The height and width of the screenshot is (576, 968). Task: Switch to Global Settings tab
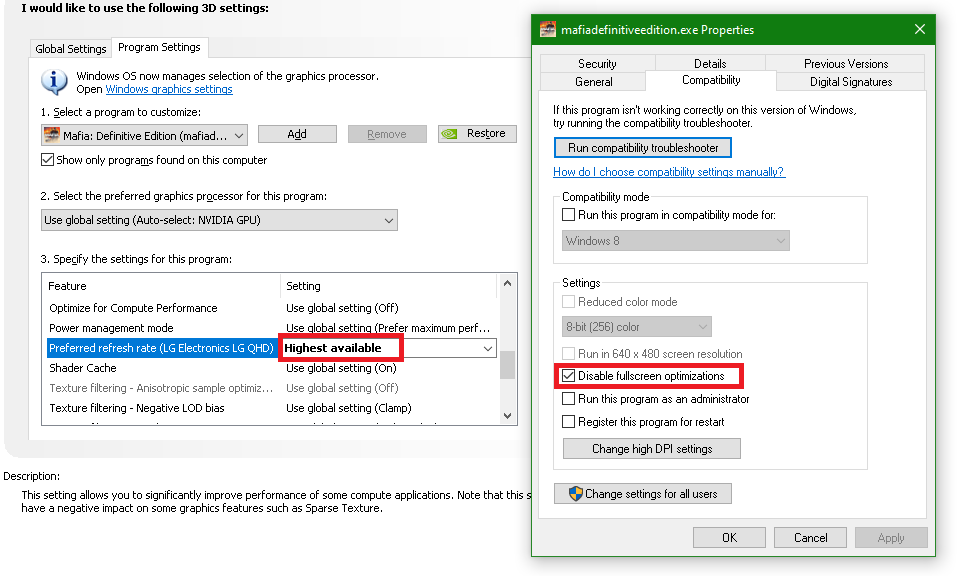(70, 49)
